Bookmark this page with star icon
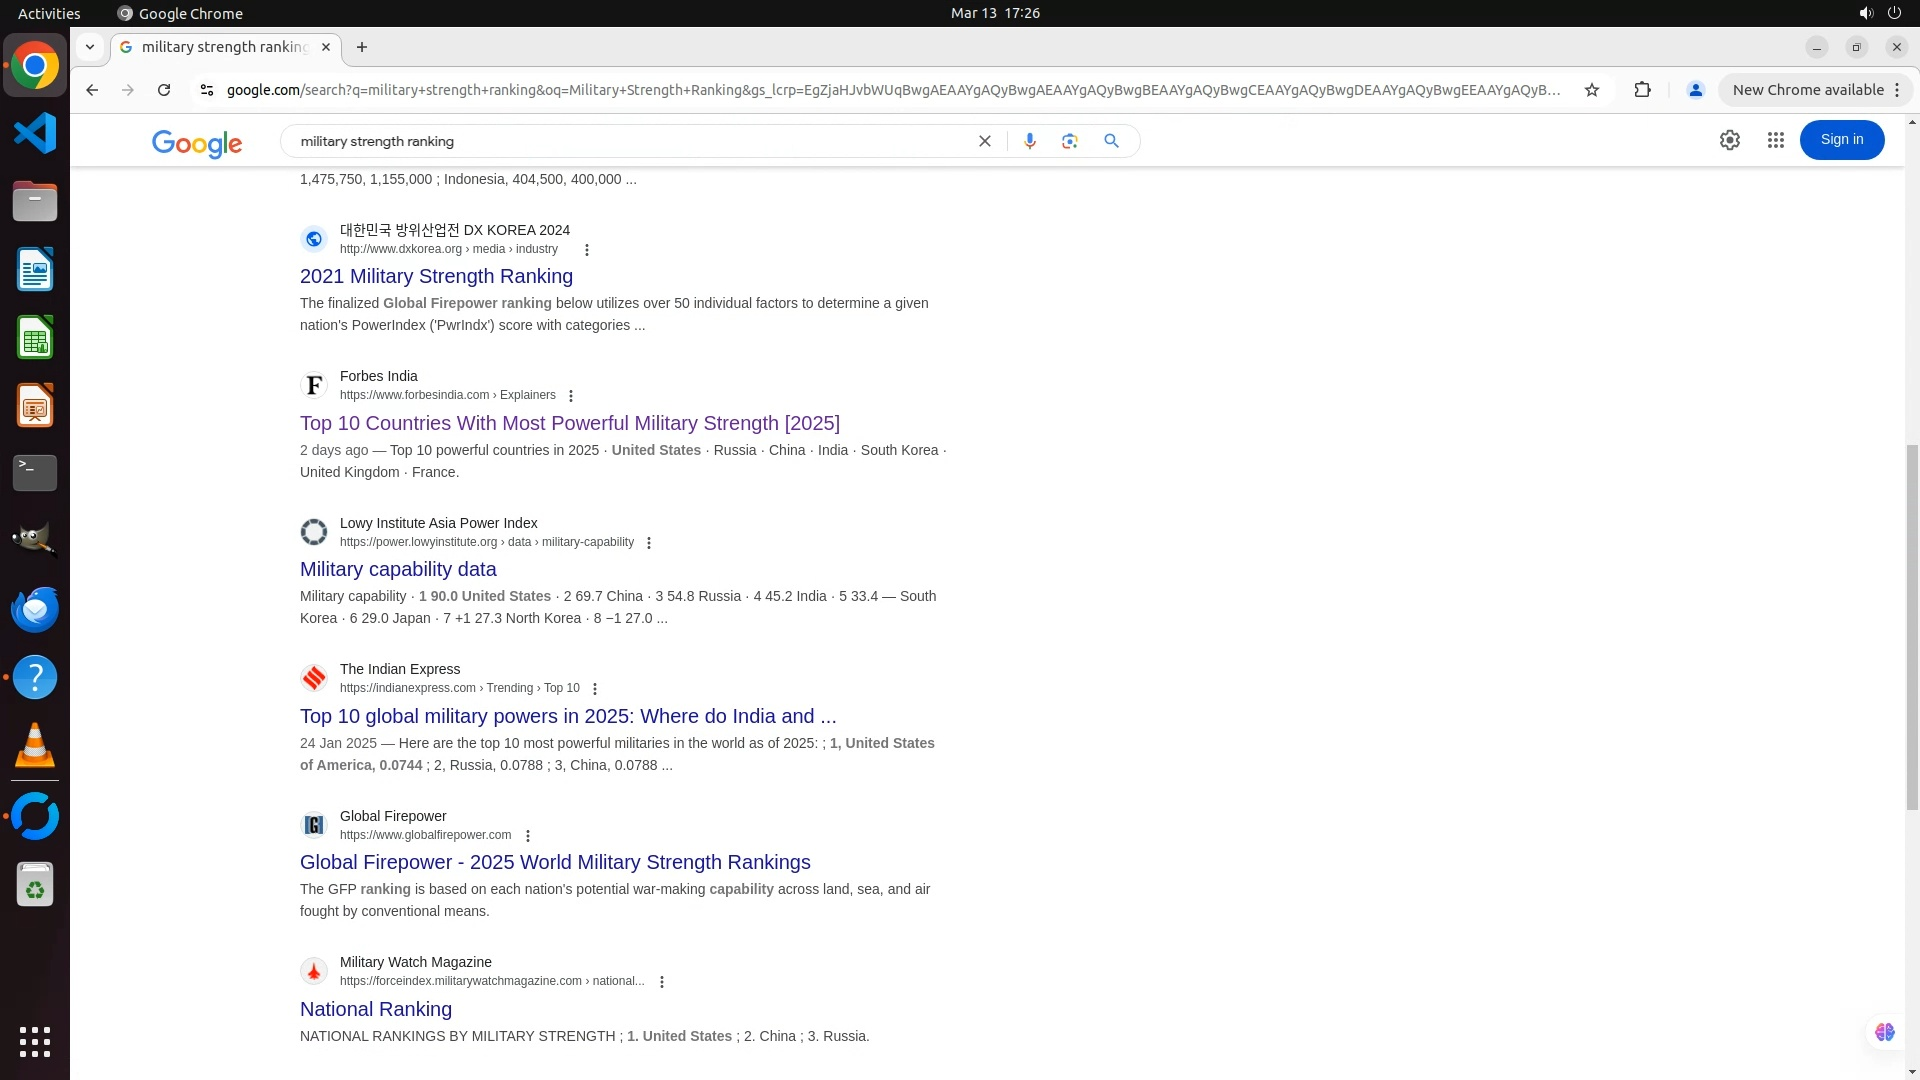Screen dimensions: 1920x1080 click(1591, 90)
